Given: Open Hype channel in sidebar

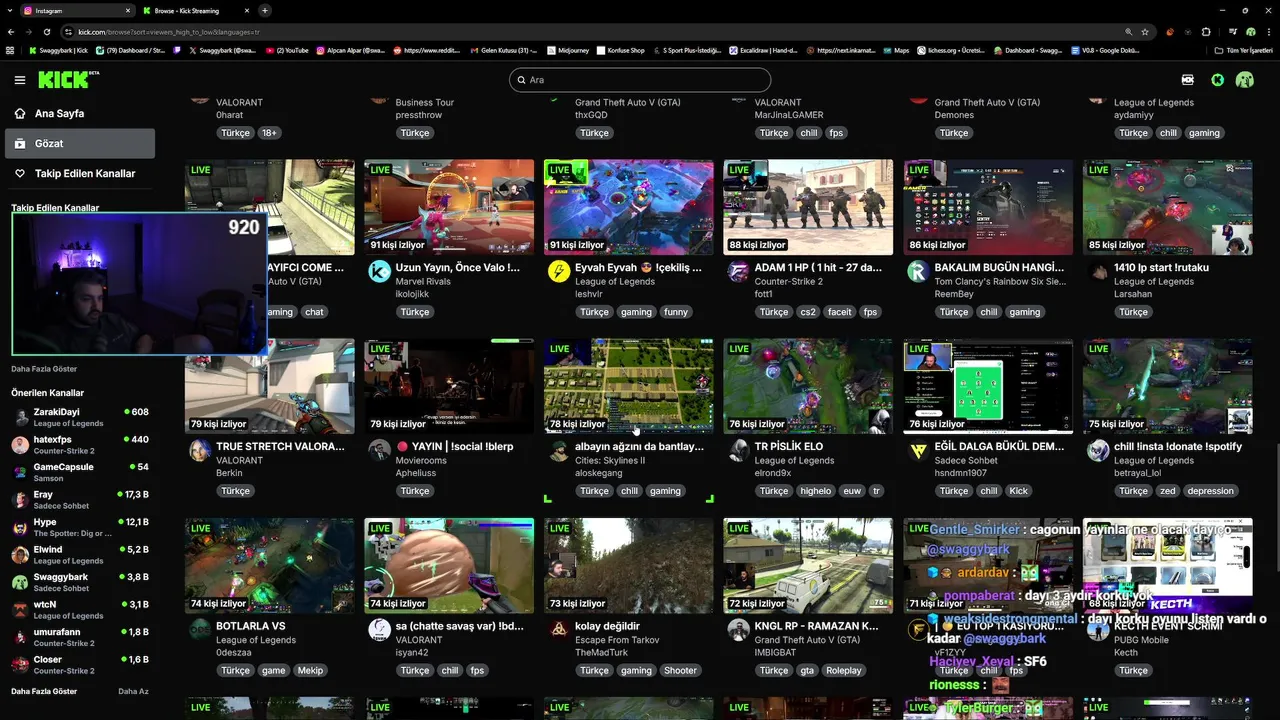Looking at the screenshot, I should 80,527.
